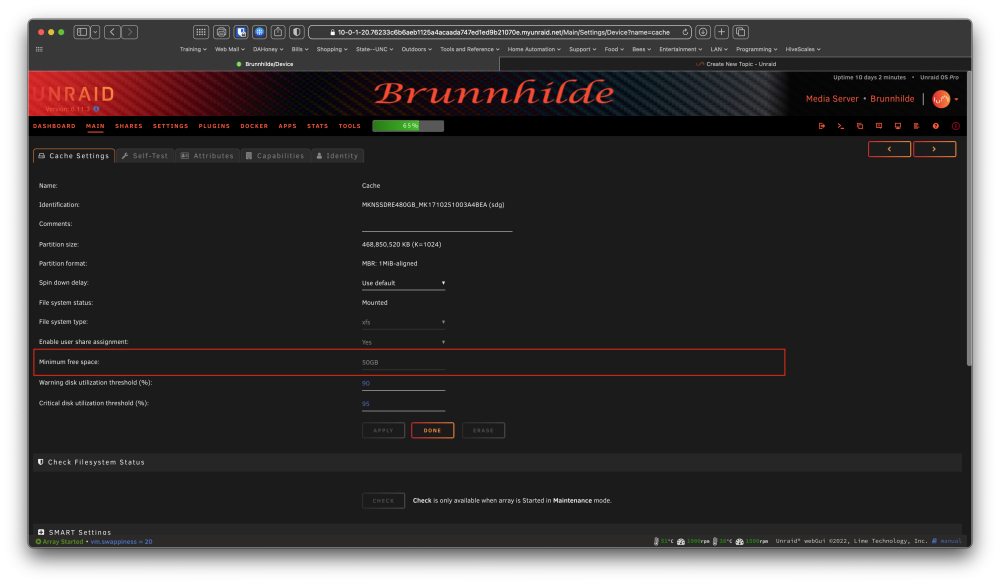Click the 65% progress bar
This screenshot has height=585, width=1000.
coord(408,126)
